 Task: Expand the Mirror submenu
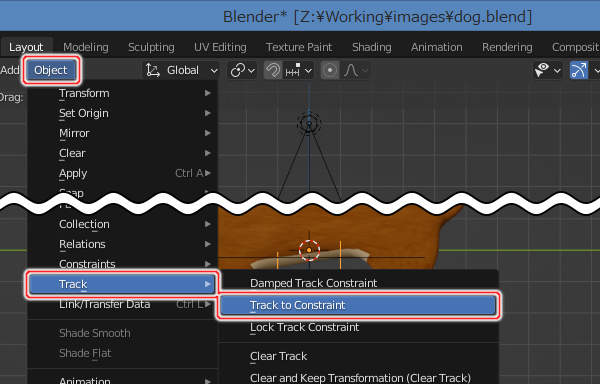pos(122,133)
